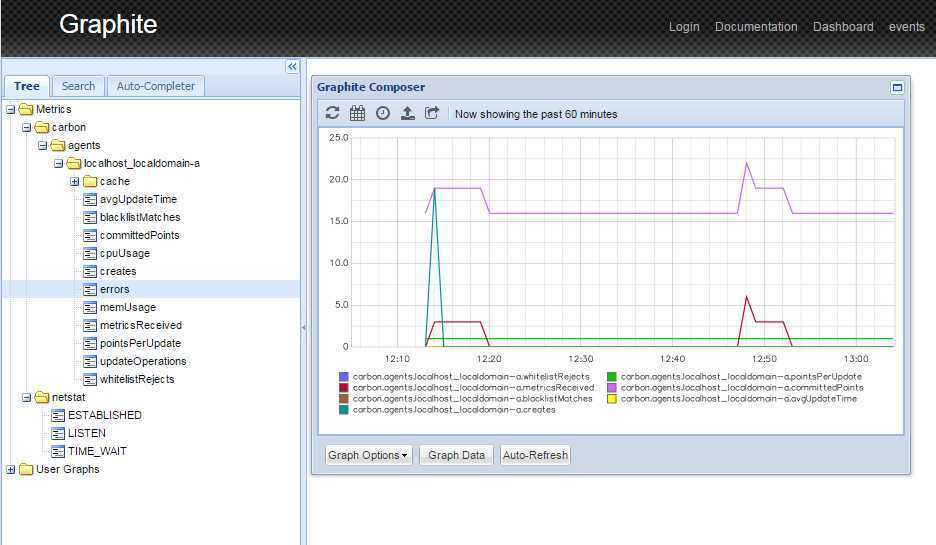Expand the cache tree node
The height and width of the screenshot is (545, 936).
pyautogui.click(x=75, y=181)
